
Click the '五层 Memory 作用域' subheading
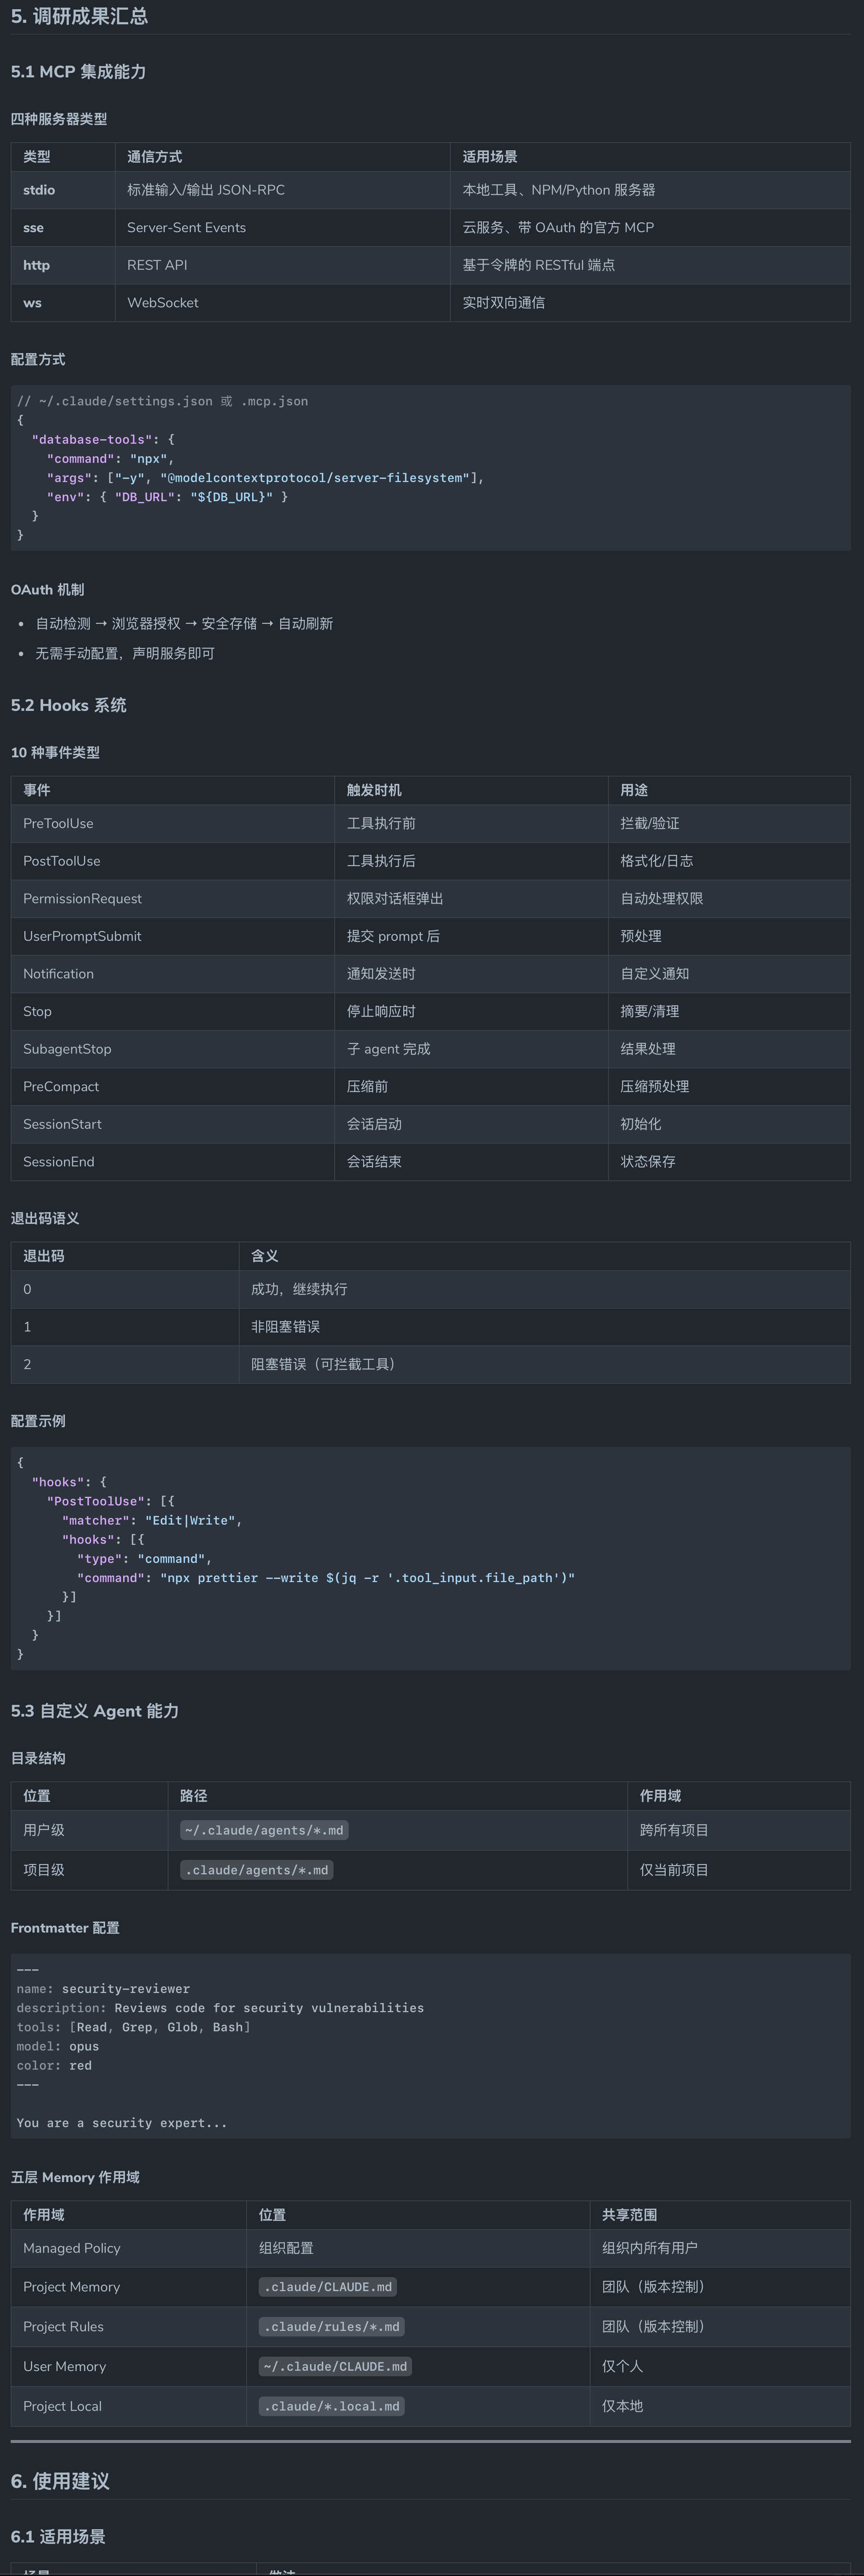click(x=75, y=2177)
